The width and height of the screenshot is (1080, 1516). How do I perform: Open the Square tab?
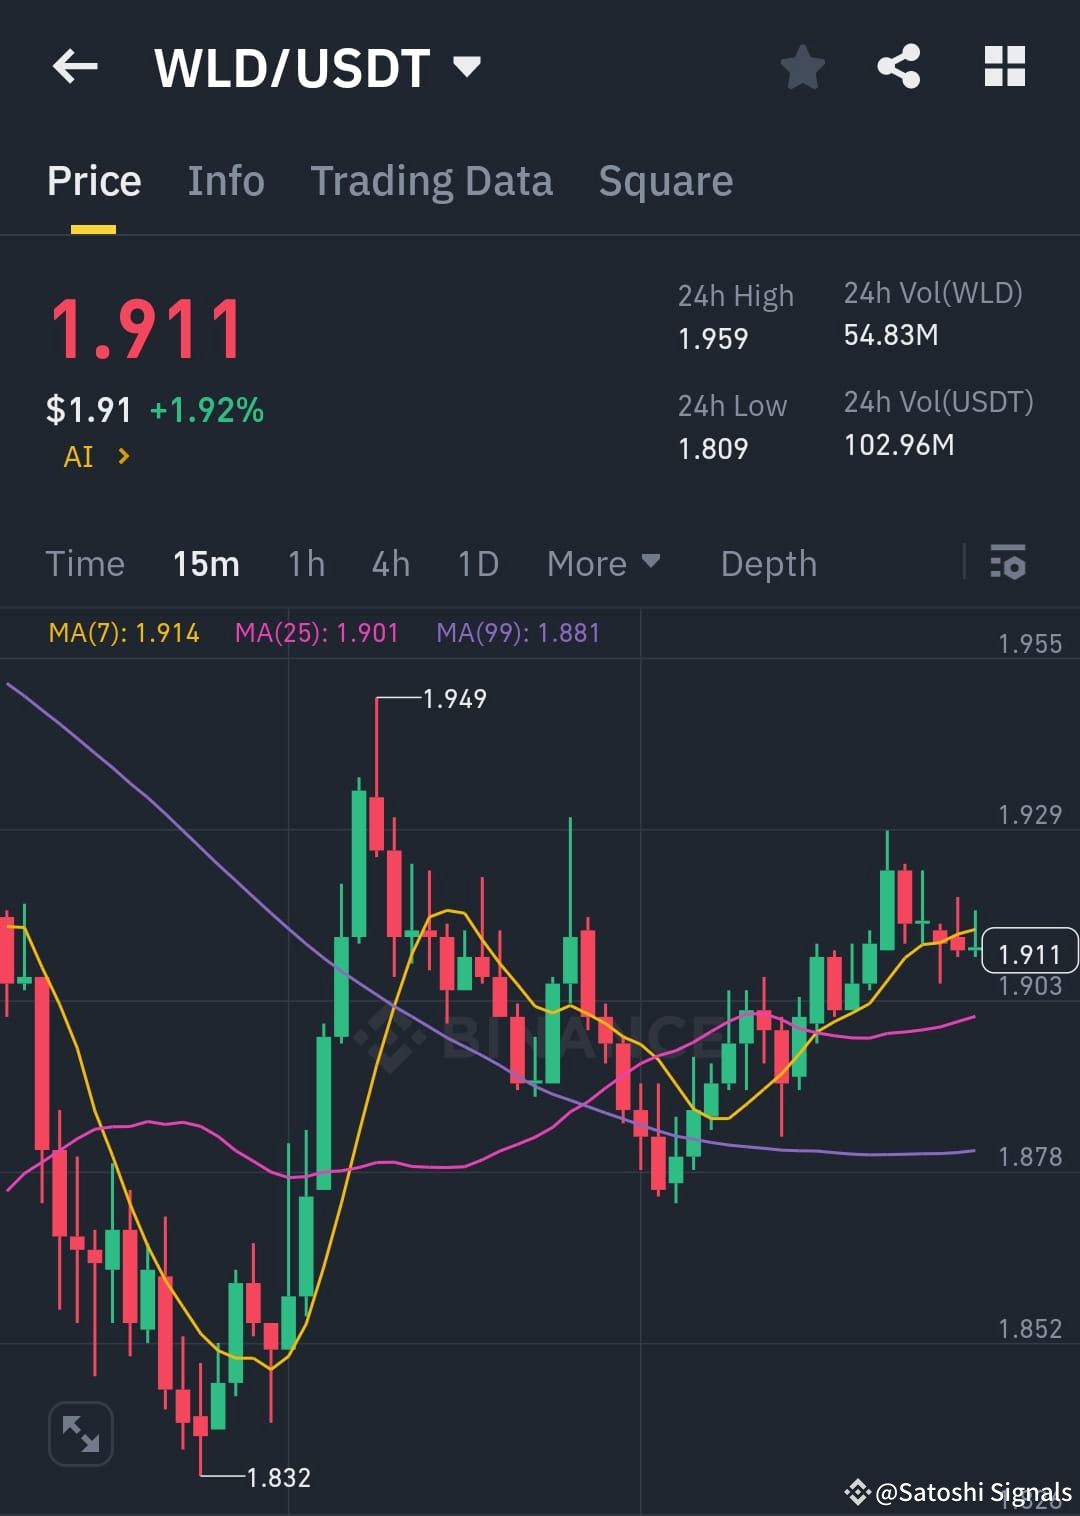pyautogui.click(x=665, y=180)
